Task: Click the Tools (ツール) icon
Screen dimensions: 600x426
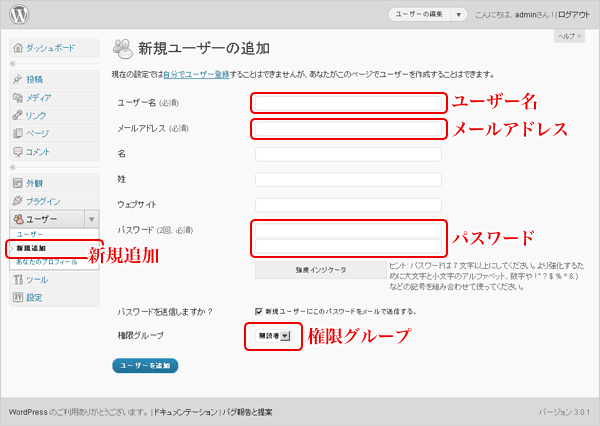Action: (18, 279)
